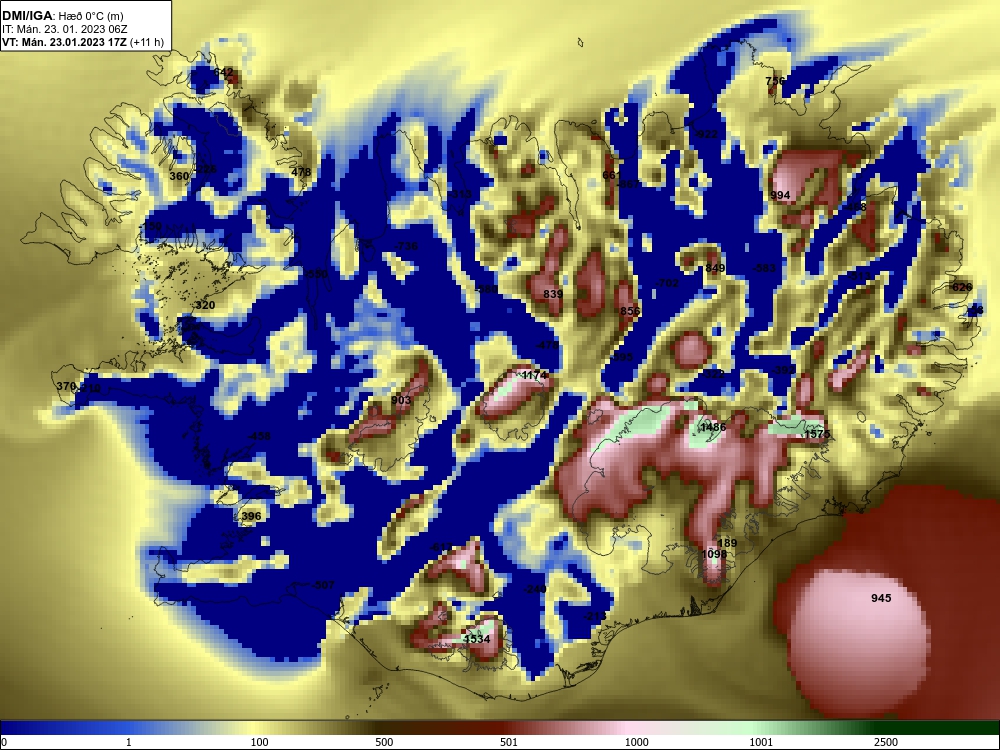1000x750 pixels.
Task: Click the map value 994
Action: click(780, 195)
